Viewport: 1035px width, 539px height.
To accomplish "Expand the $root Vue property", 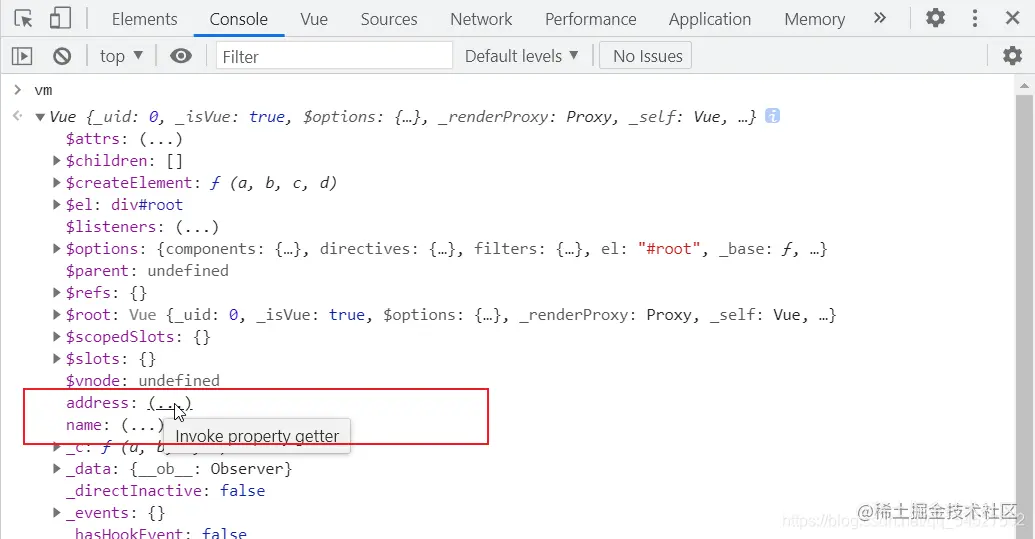I will tap(57, 315).
